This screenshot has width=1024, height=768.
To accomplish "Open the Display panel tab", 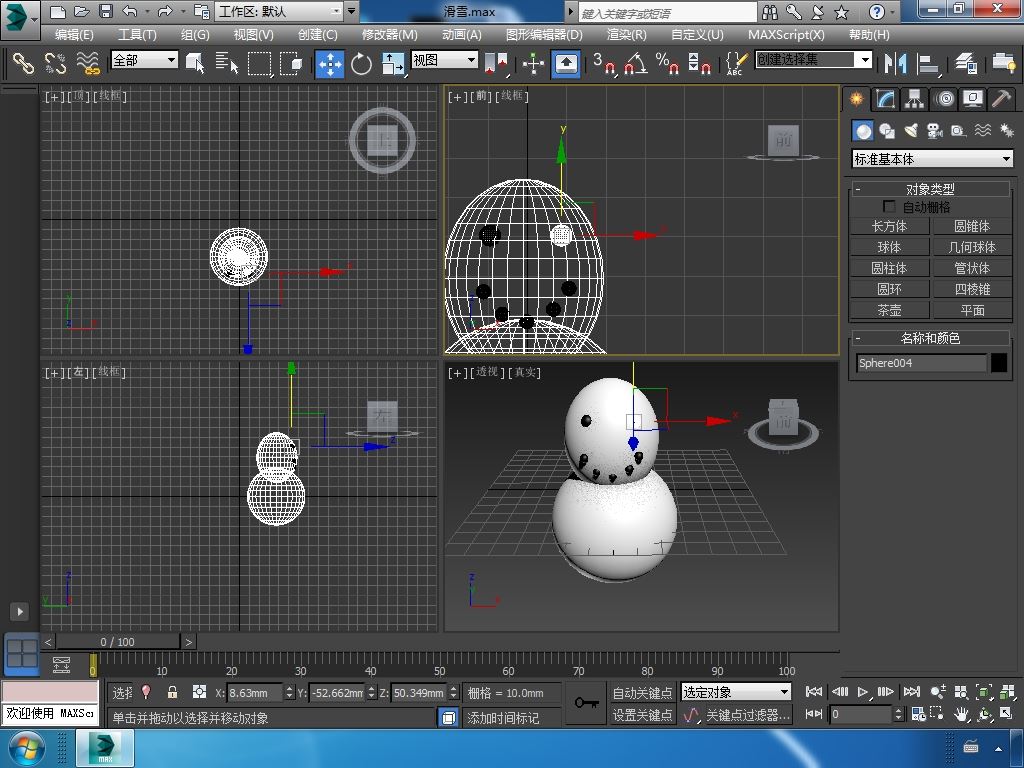I will click(x=973, y=99).
